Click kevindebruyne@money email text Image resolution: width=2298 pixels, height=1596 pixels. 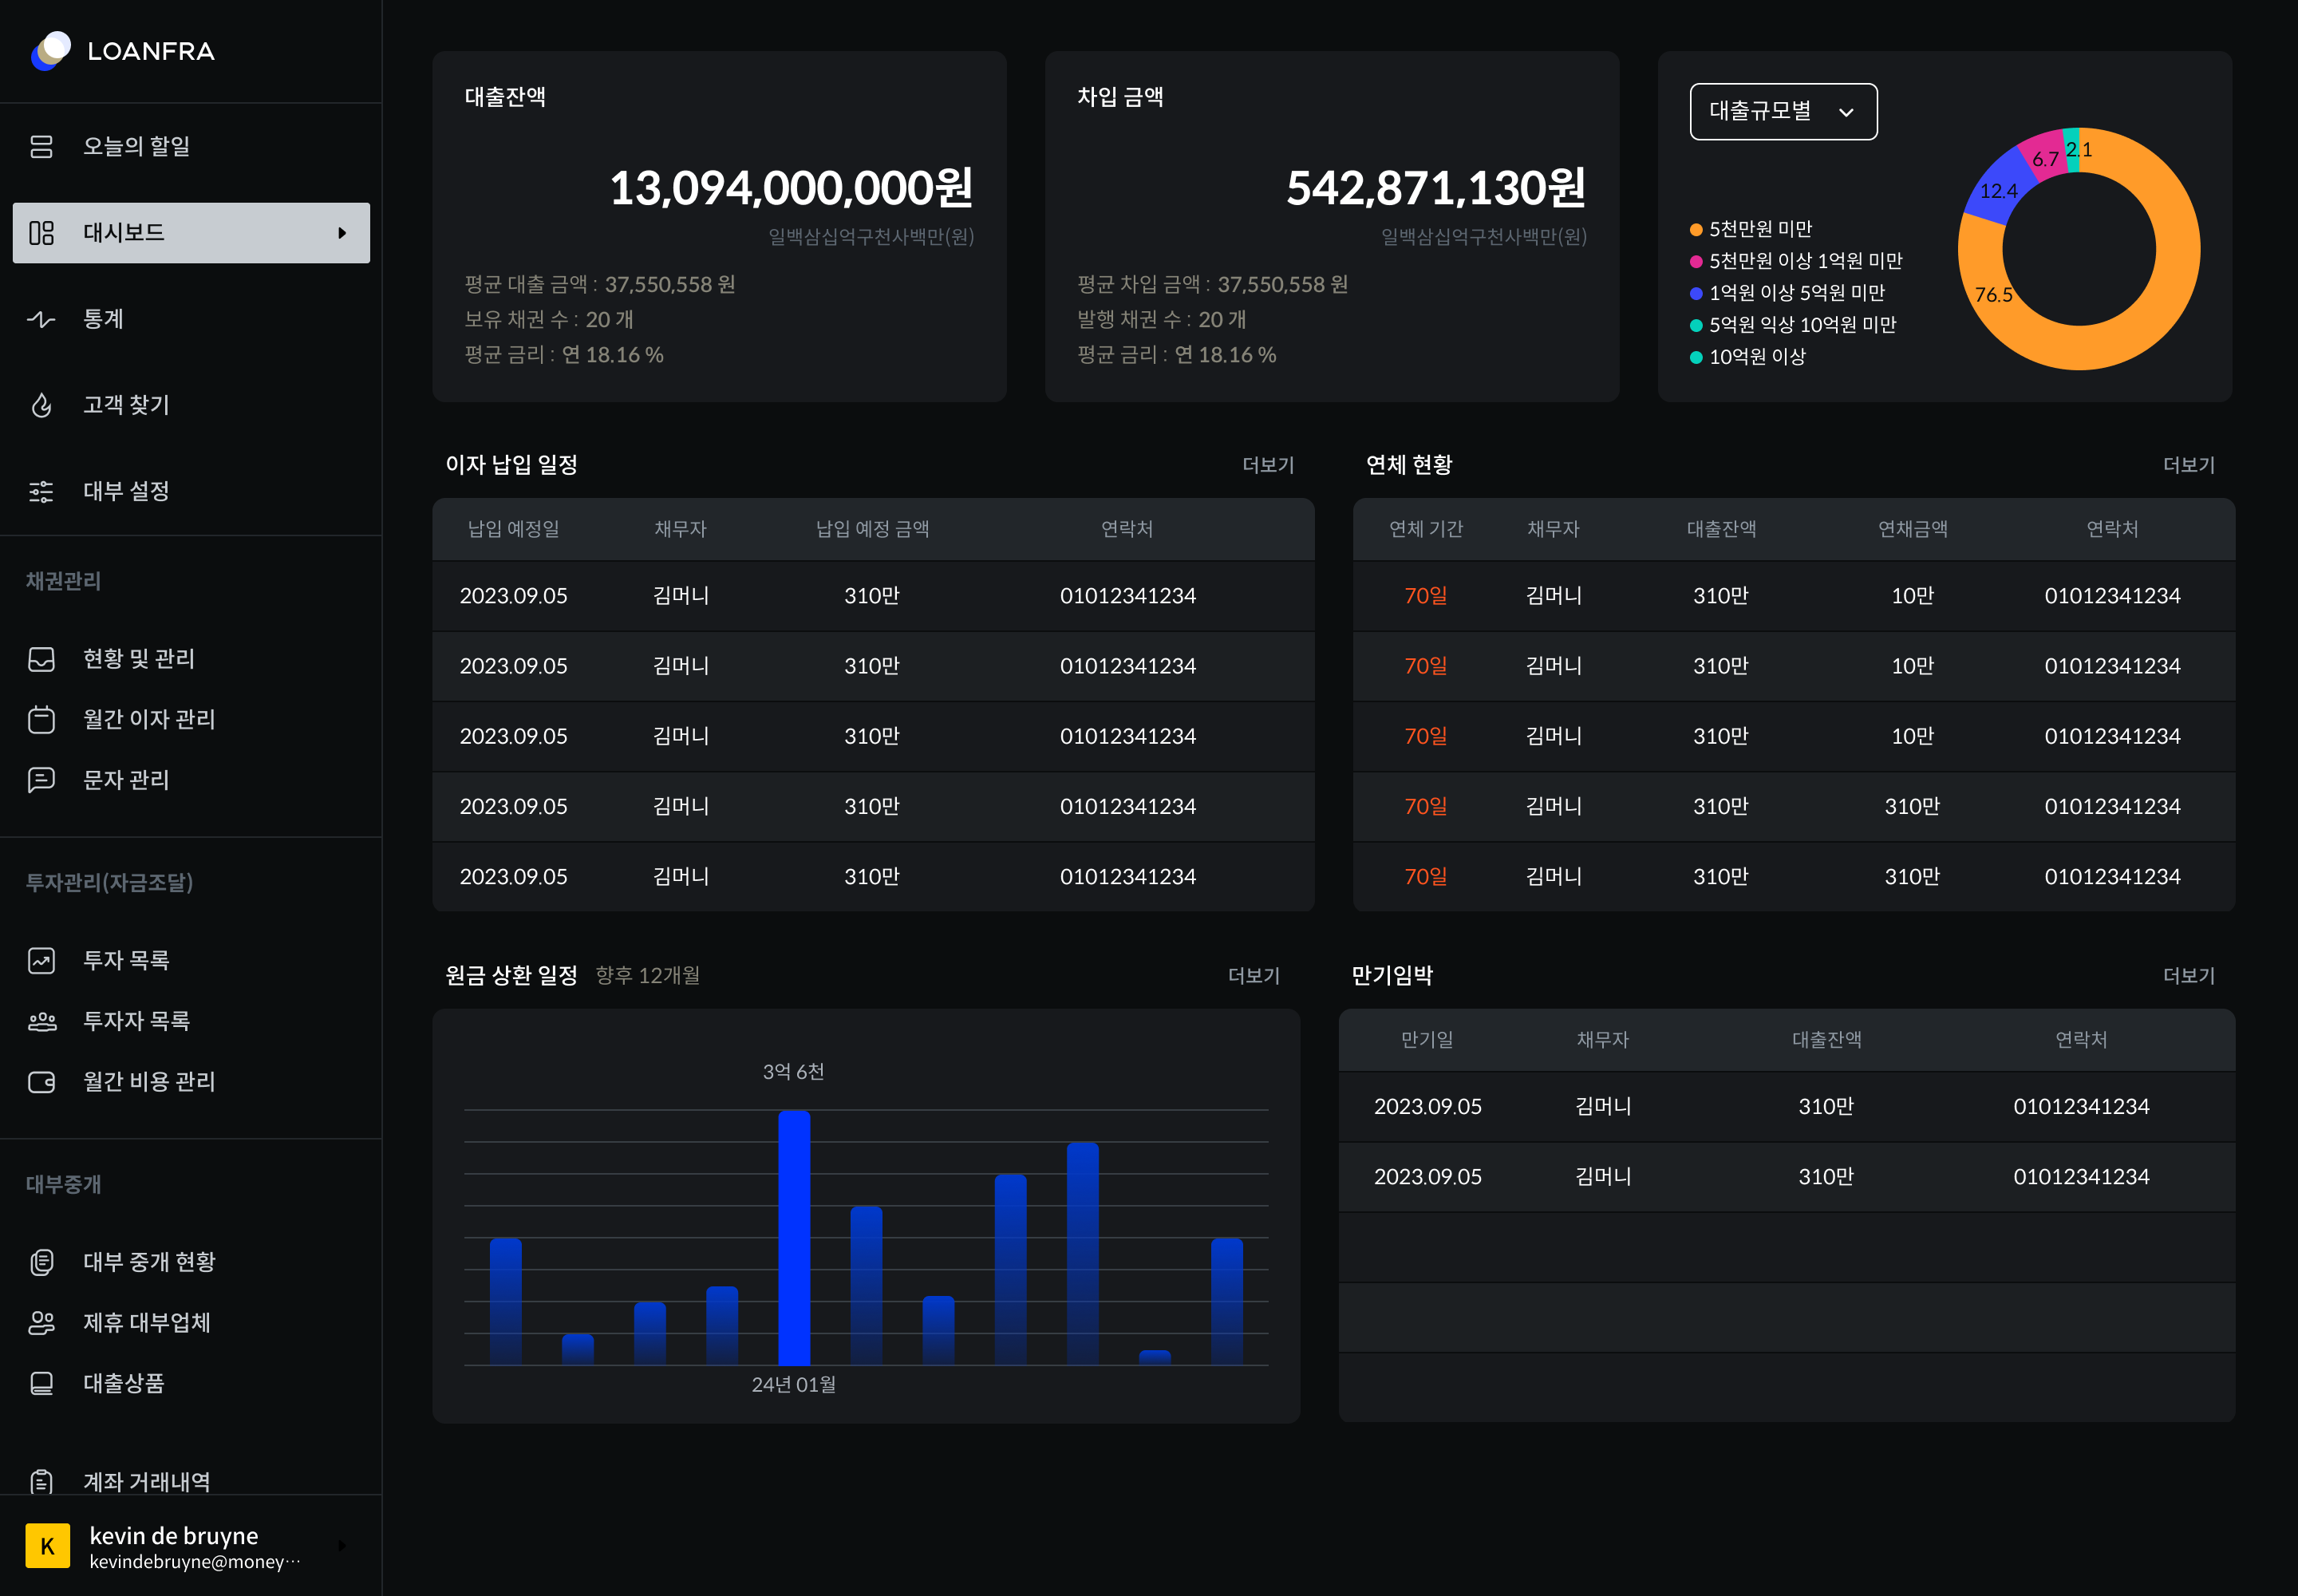click(x=194, y=1563)
